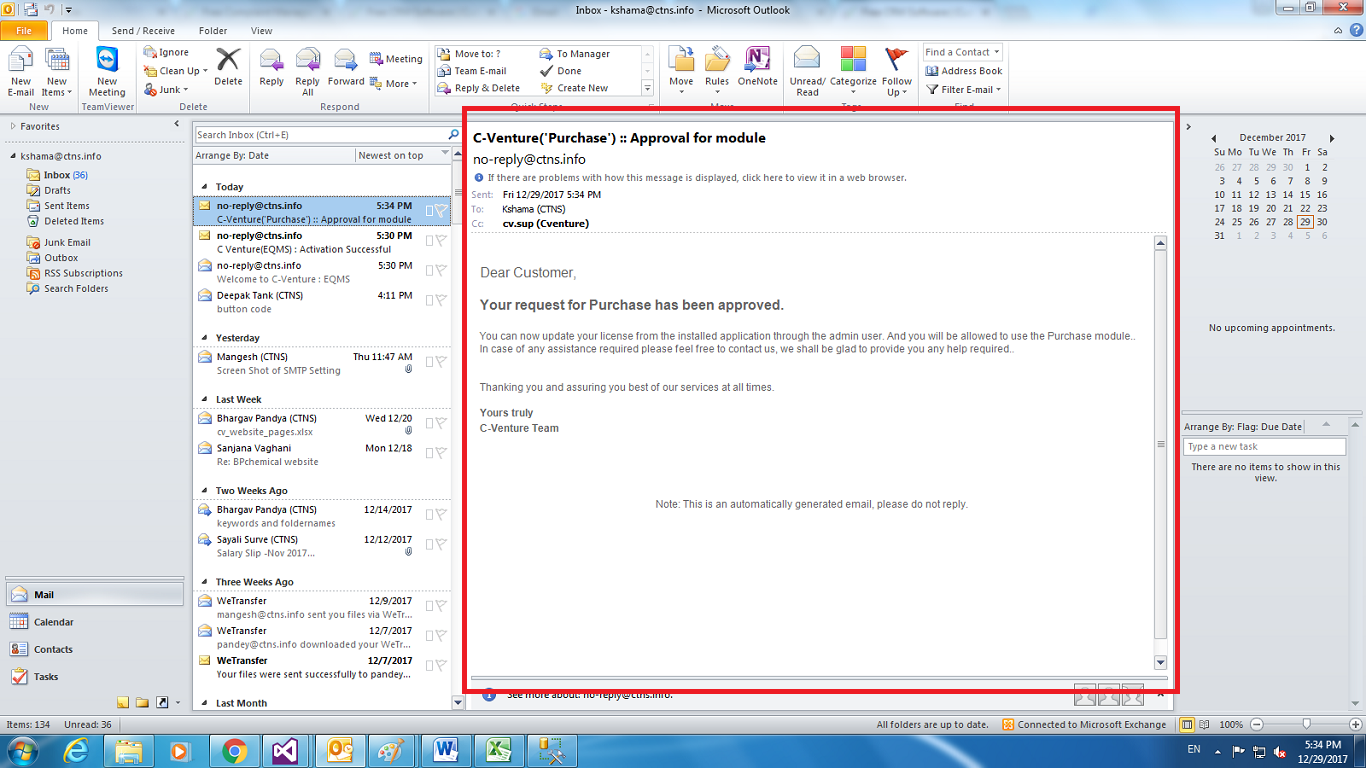Open the Arrange By: Date header
This screenshot has height=768, width=1366.
[274, 155]
